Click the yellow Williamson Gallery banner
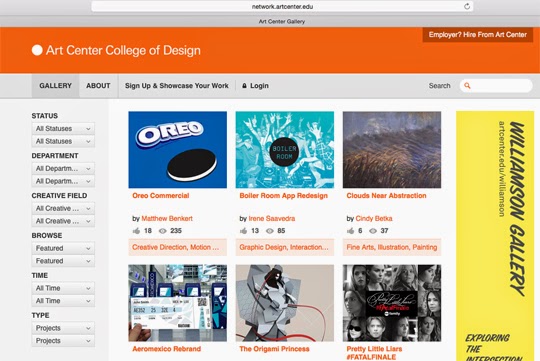 (x=495, y=236)
